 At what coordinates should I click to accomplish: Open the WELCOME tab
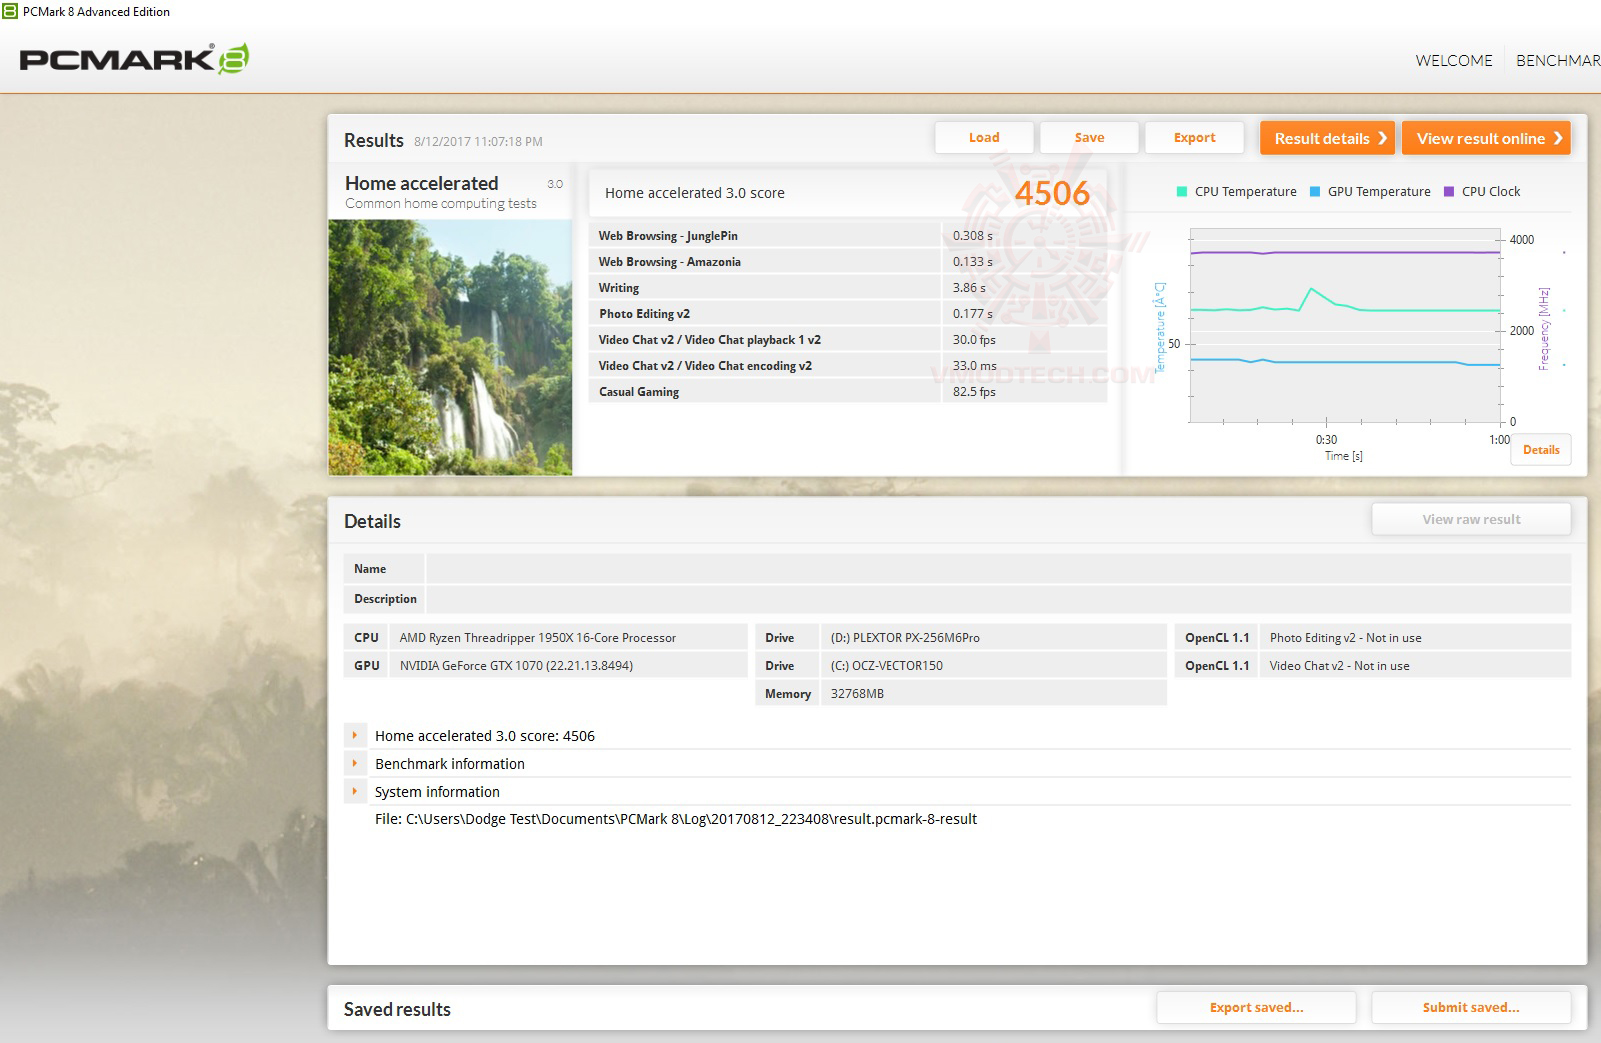(1454, 61)
